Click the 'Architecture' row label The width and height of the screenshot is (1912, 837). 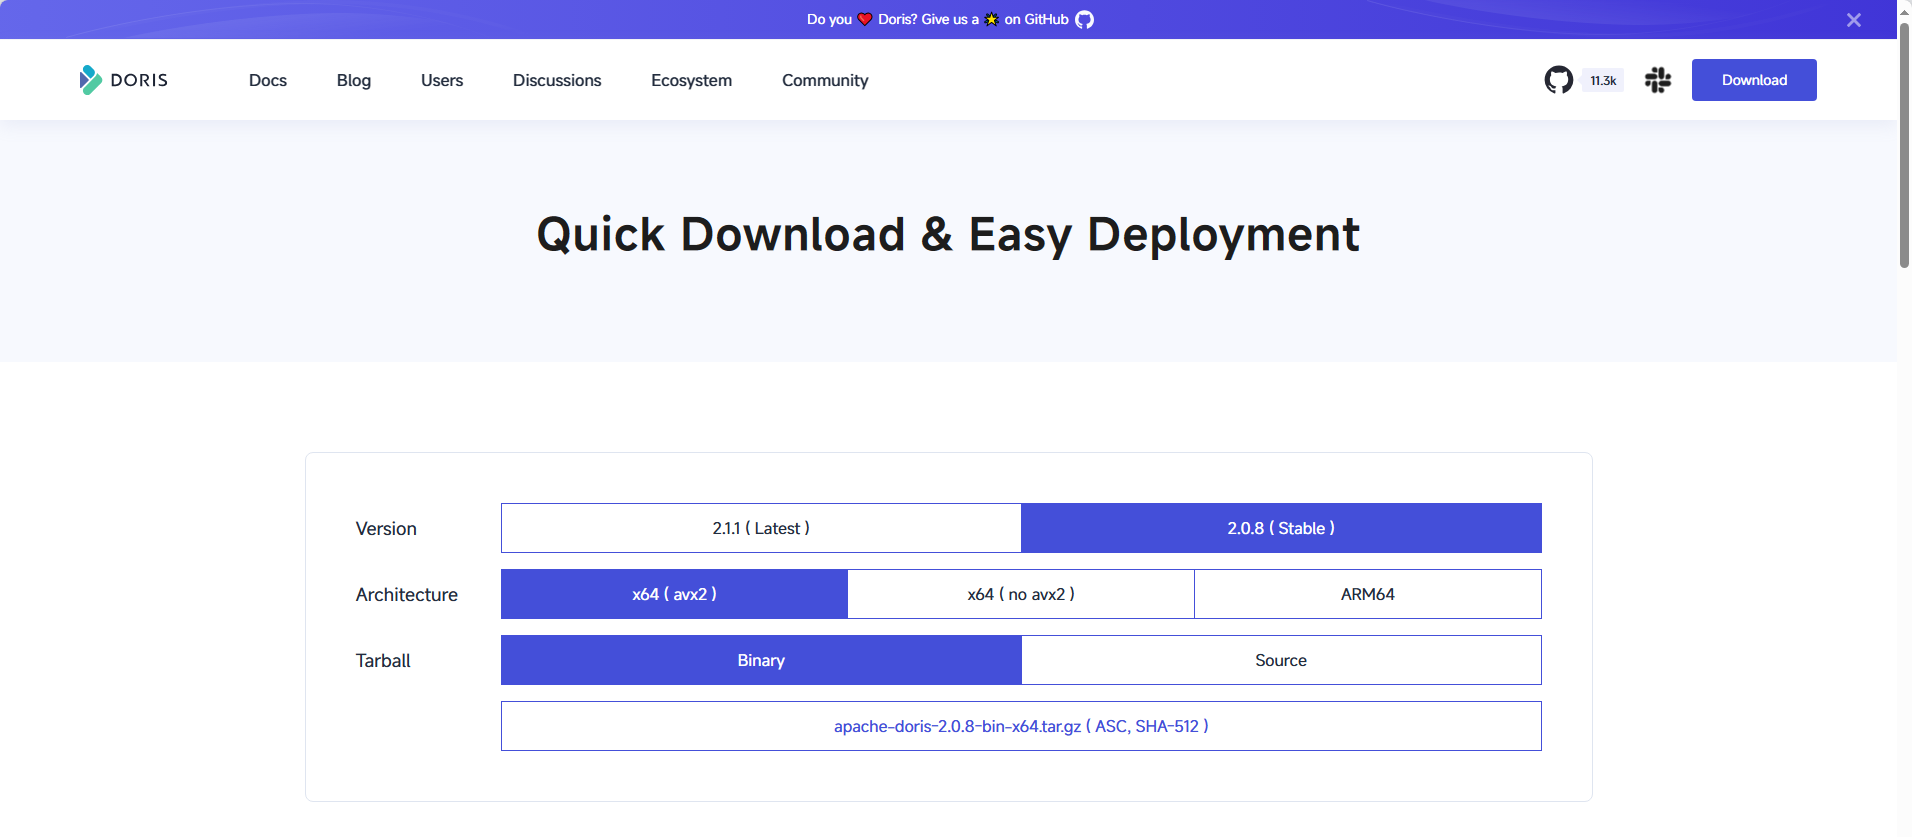click(x=407, y=594)
